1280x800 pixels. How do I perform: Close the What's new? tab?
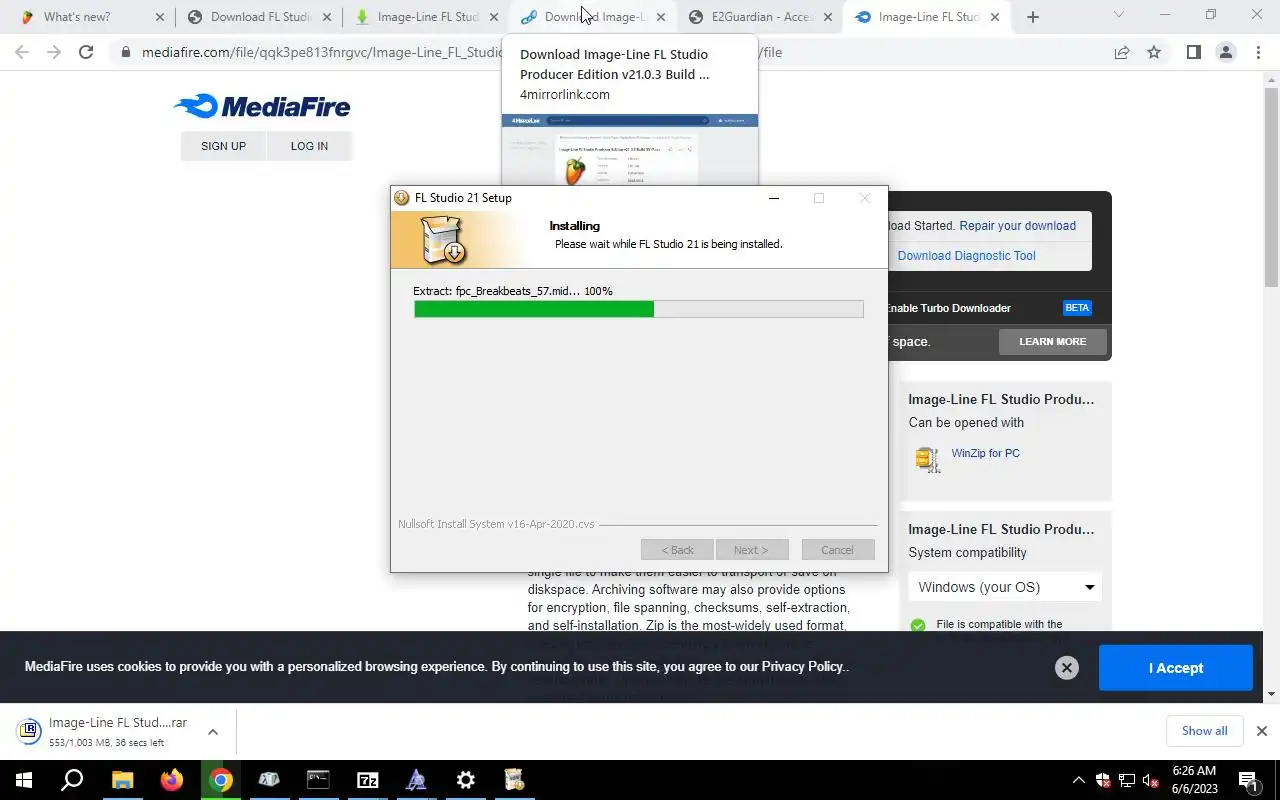click(160, 17)
